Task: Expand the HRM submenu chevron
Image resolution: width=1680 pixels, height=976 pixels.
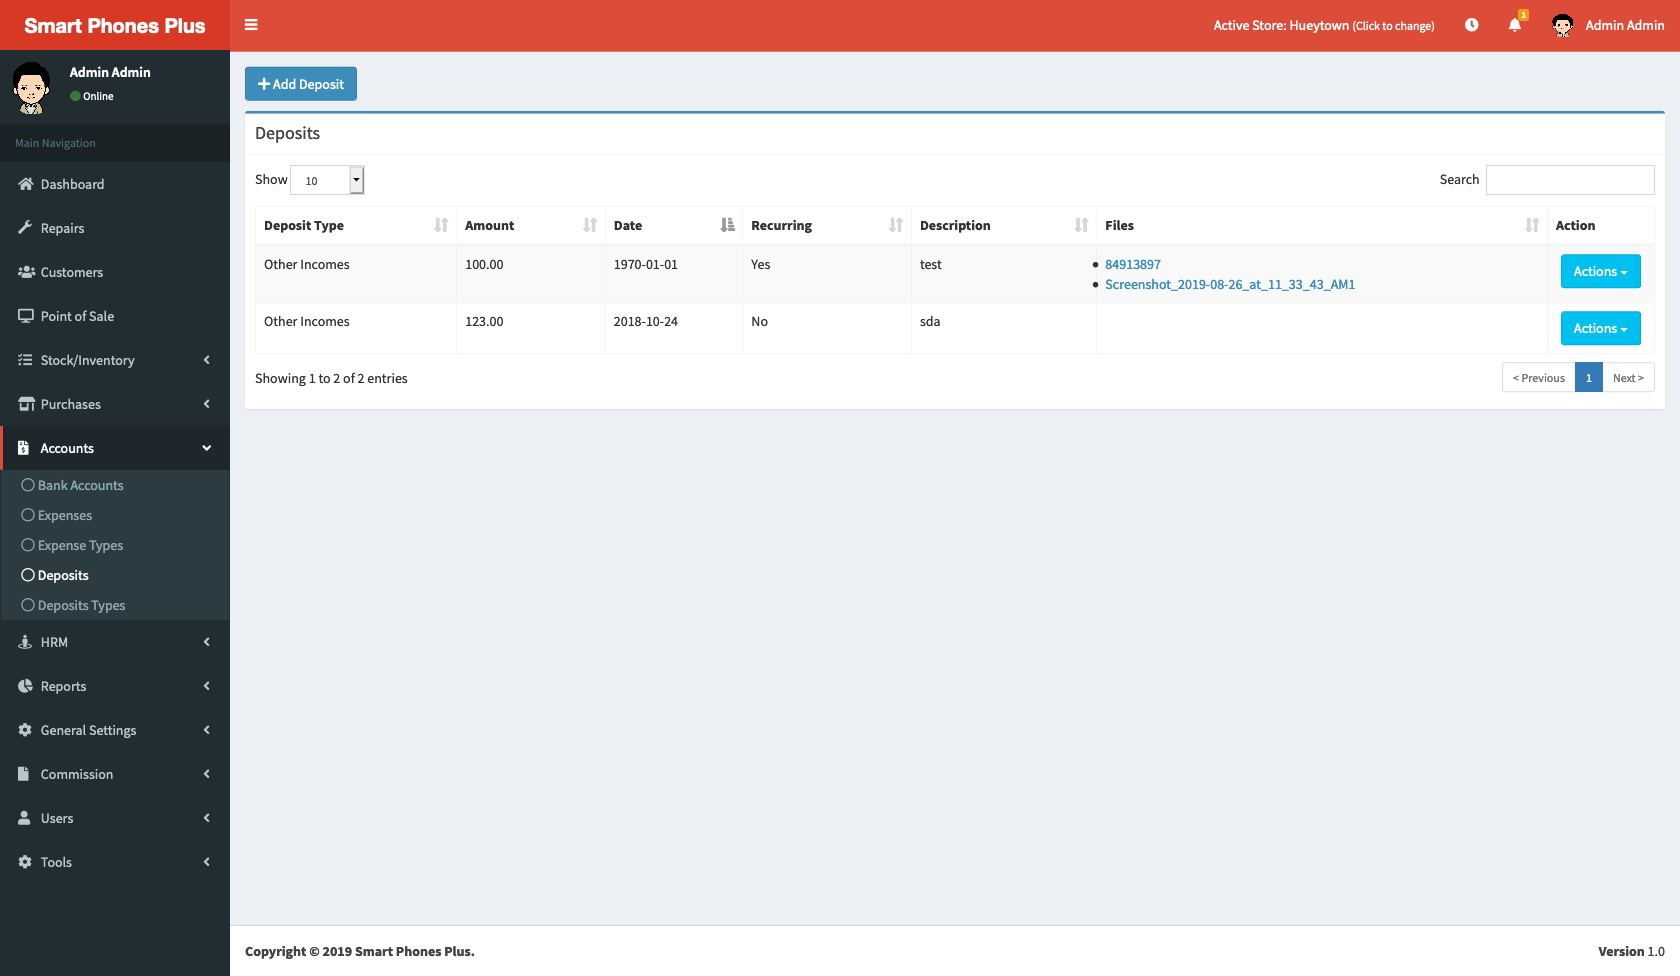Action: click(207, 642)
